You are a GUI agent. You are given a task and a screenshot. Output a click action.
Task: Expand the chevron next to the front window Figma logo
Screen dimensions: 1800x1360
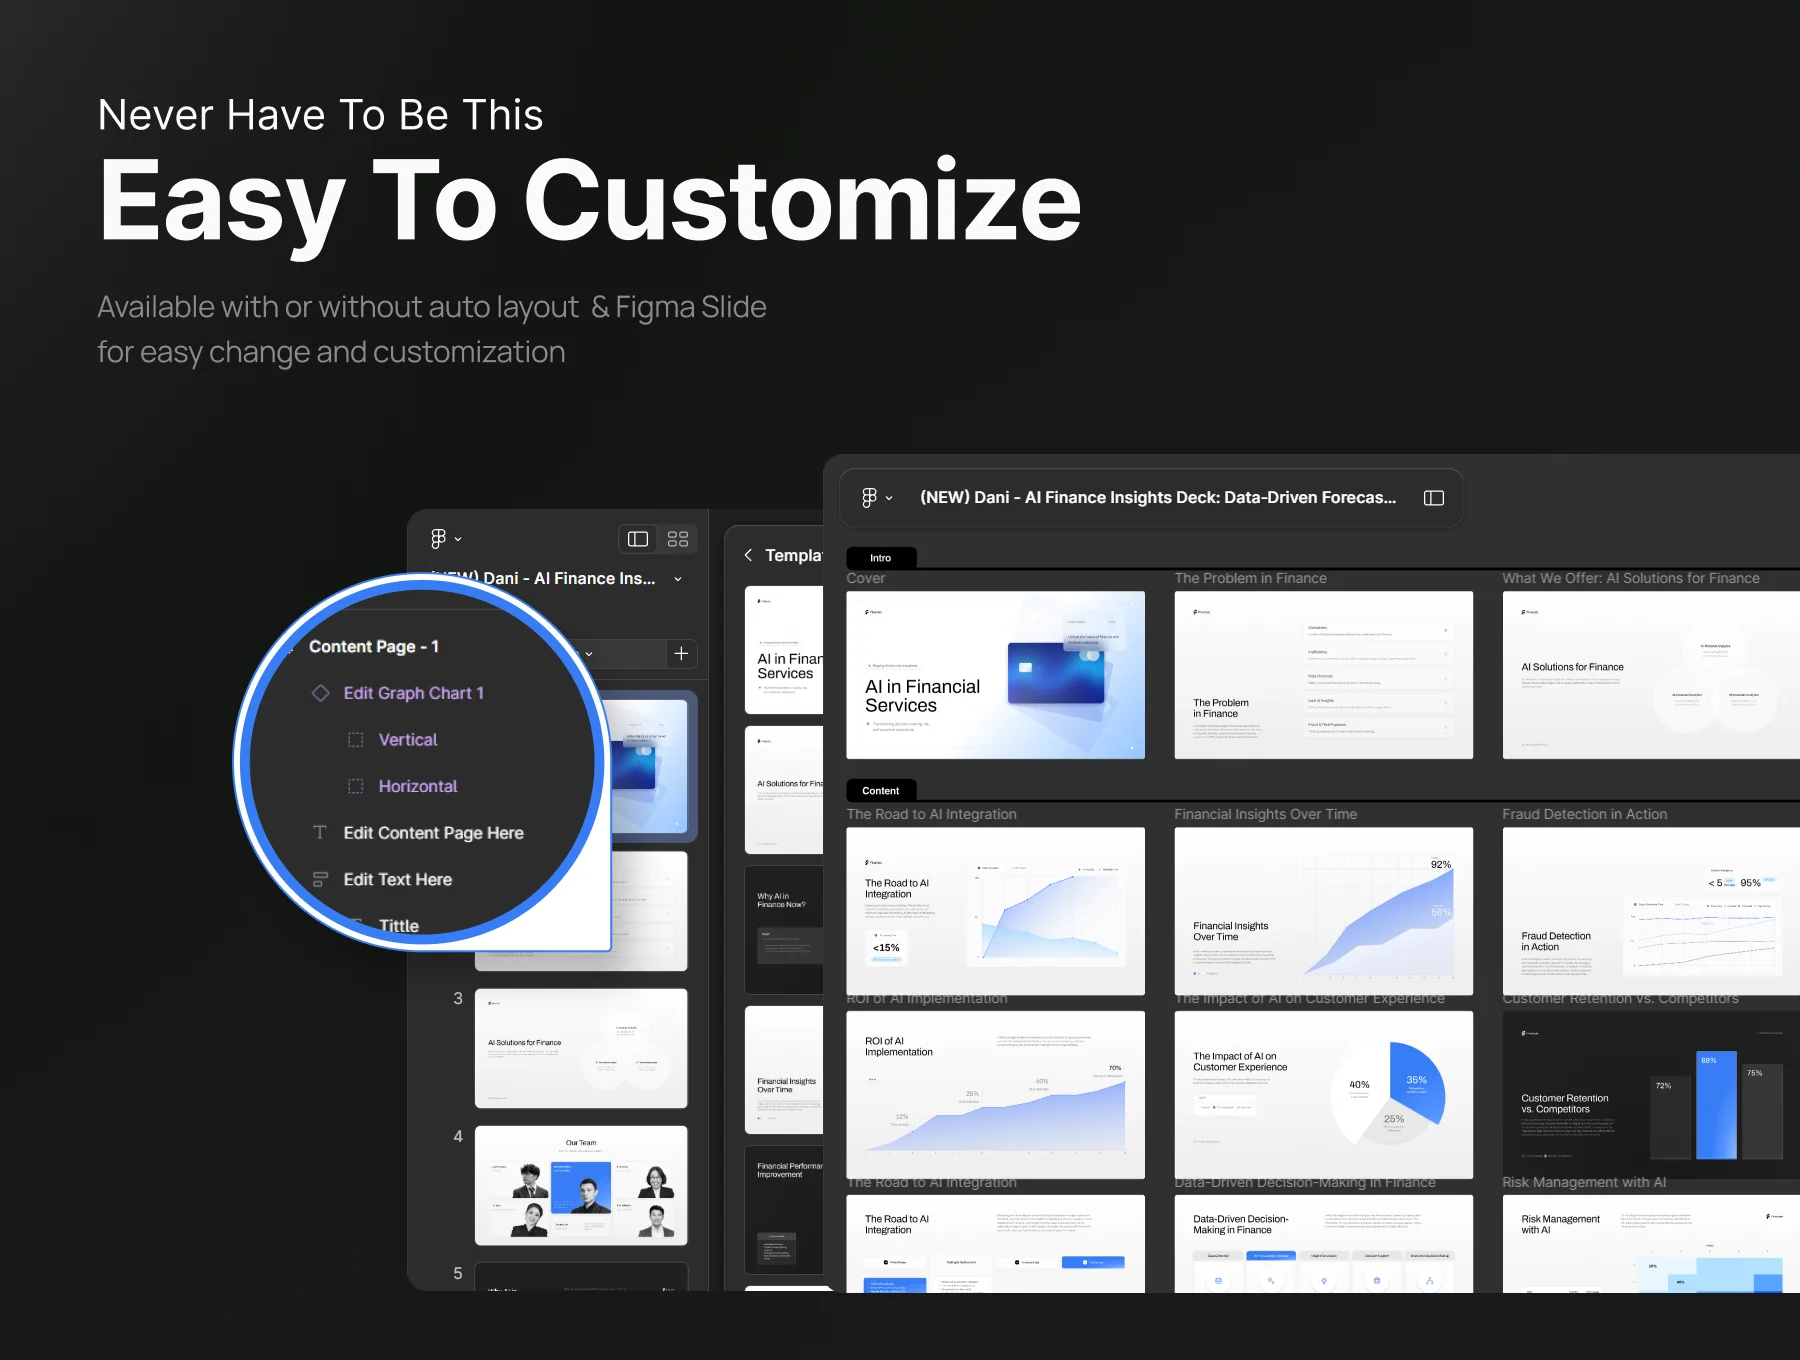(889, 498)
